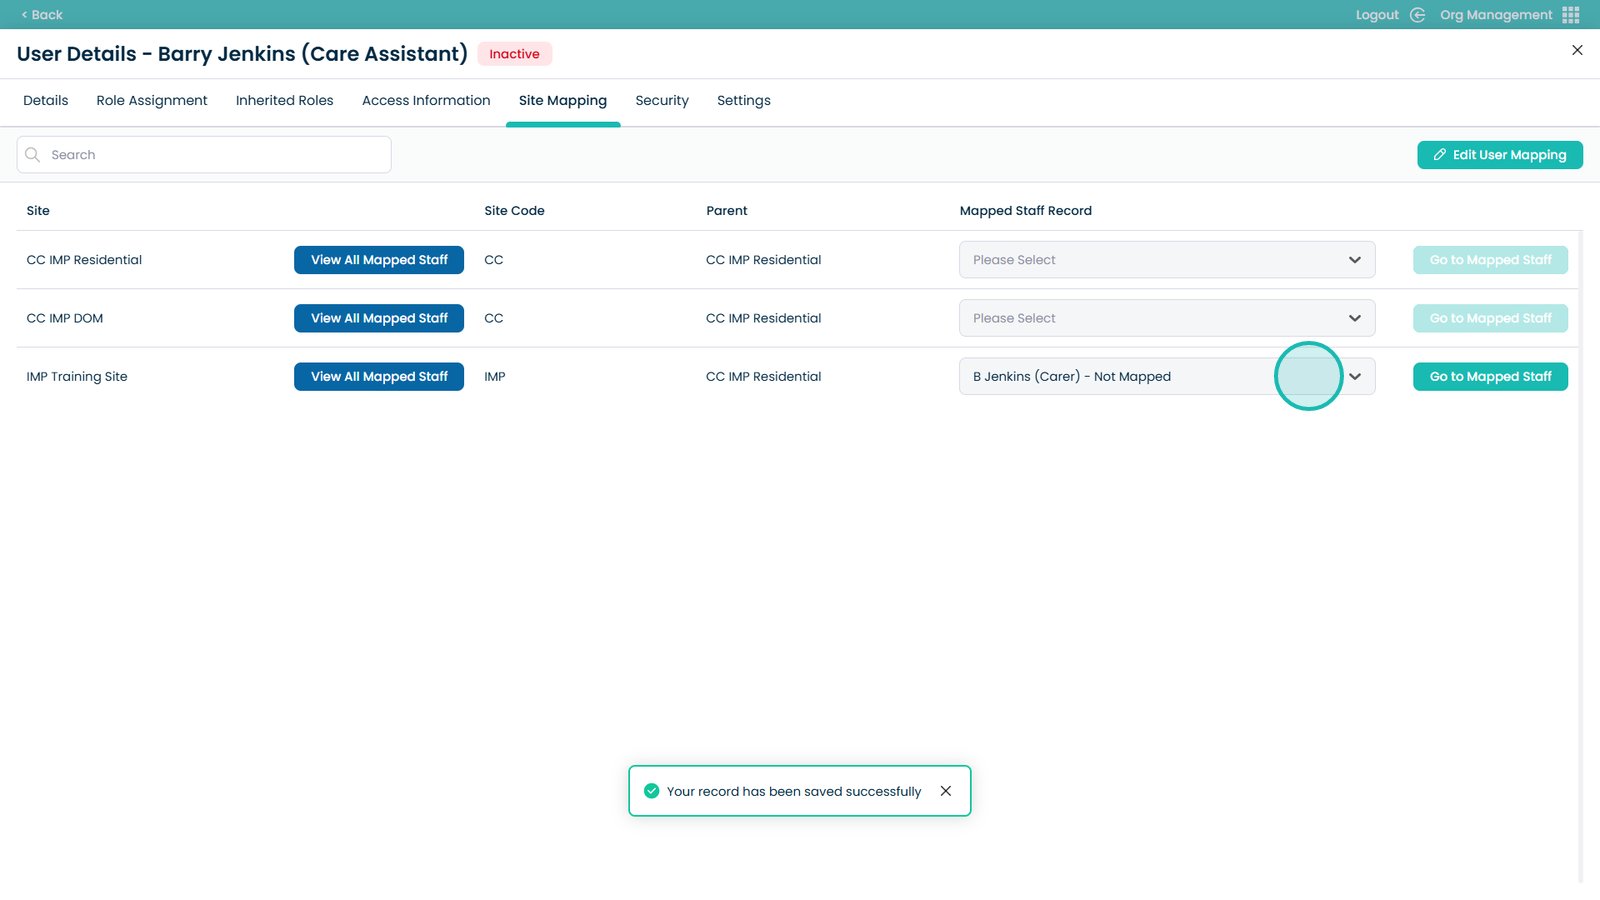Expand the B Jenkins (Carer) mapped staff dropdown
The height and width of the screenshot is (900, 1600).
1354,377
